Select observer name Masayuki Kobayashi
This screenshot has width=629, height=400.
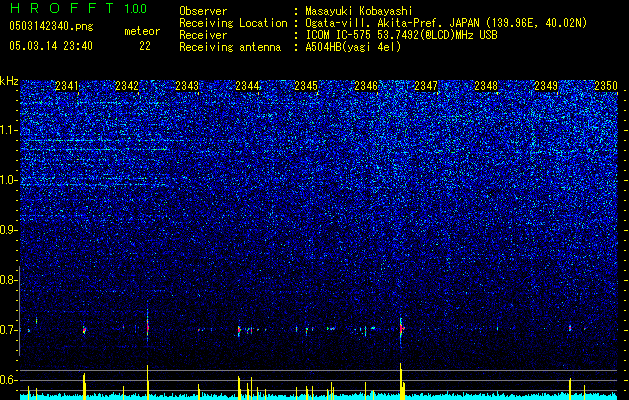359,11
